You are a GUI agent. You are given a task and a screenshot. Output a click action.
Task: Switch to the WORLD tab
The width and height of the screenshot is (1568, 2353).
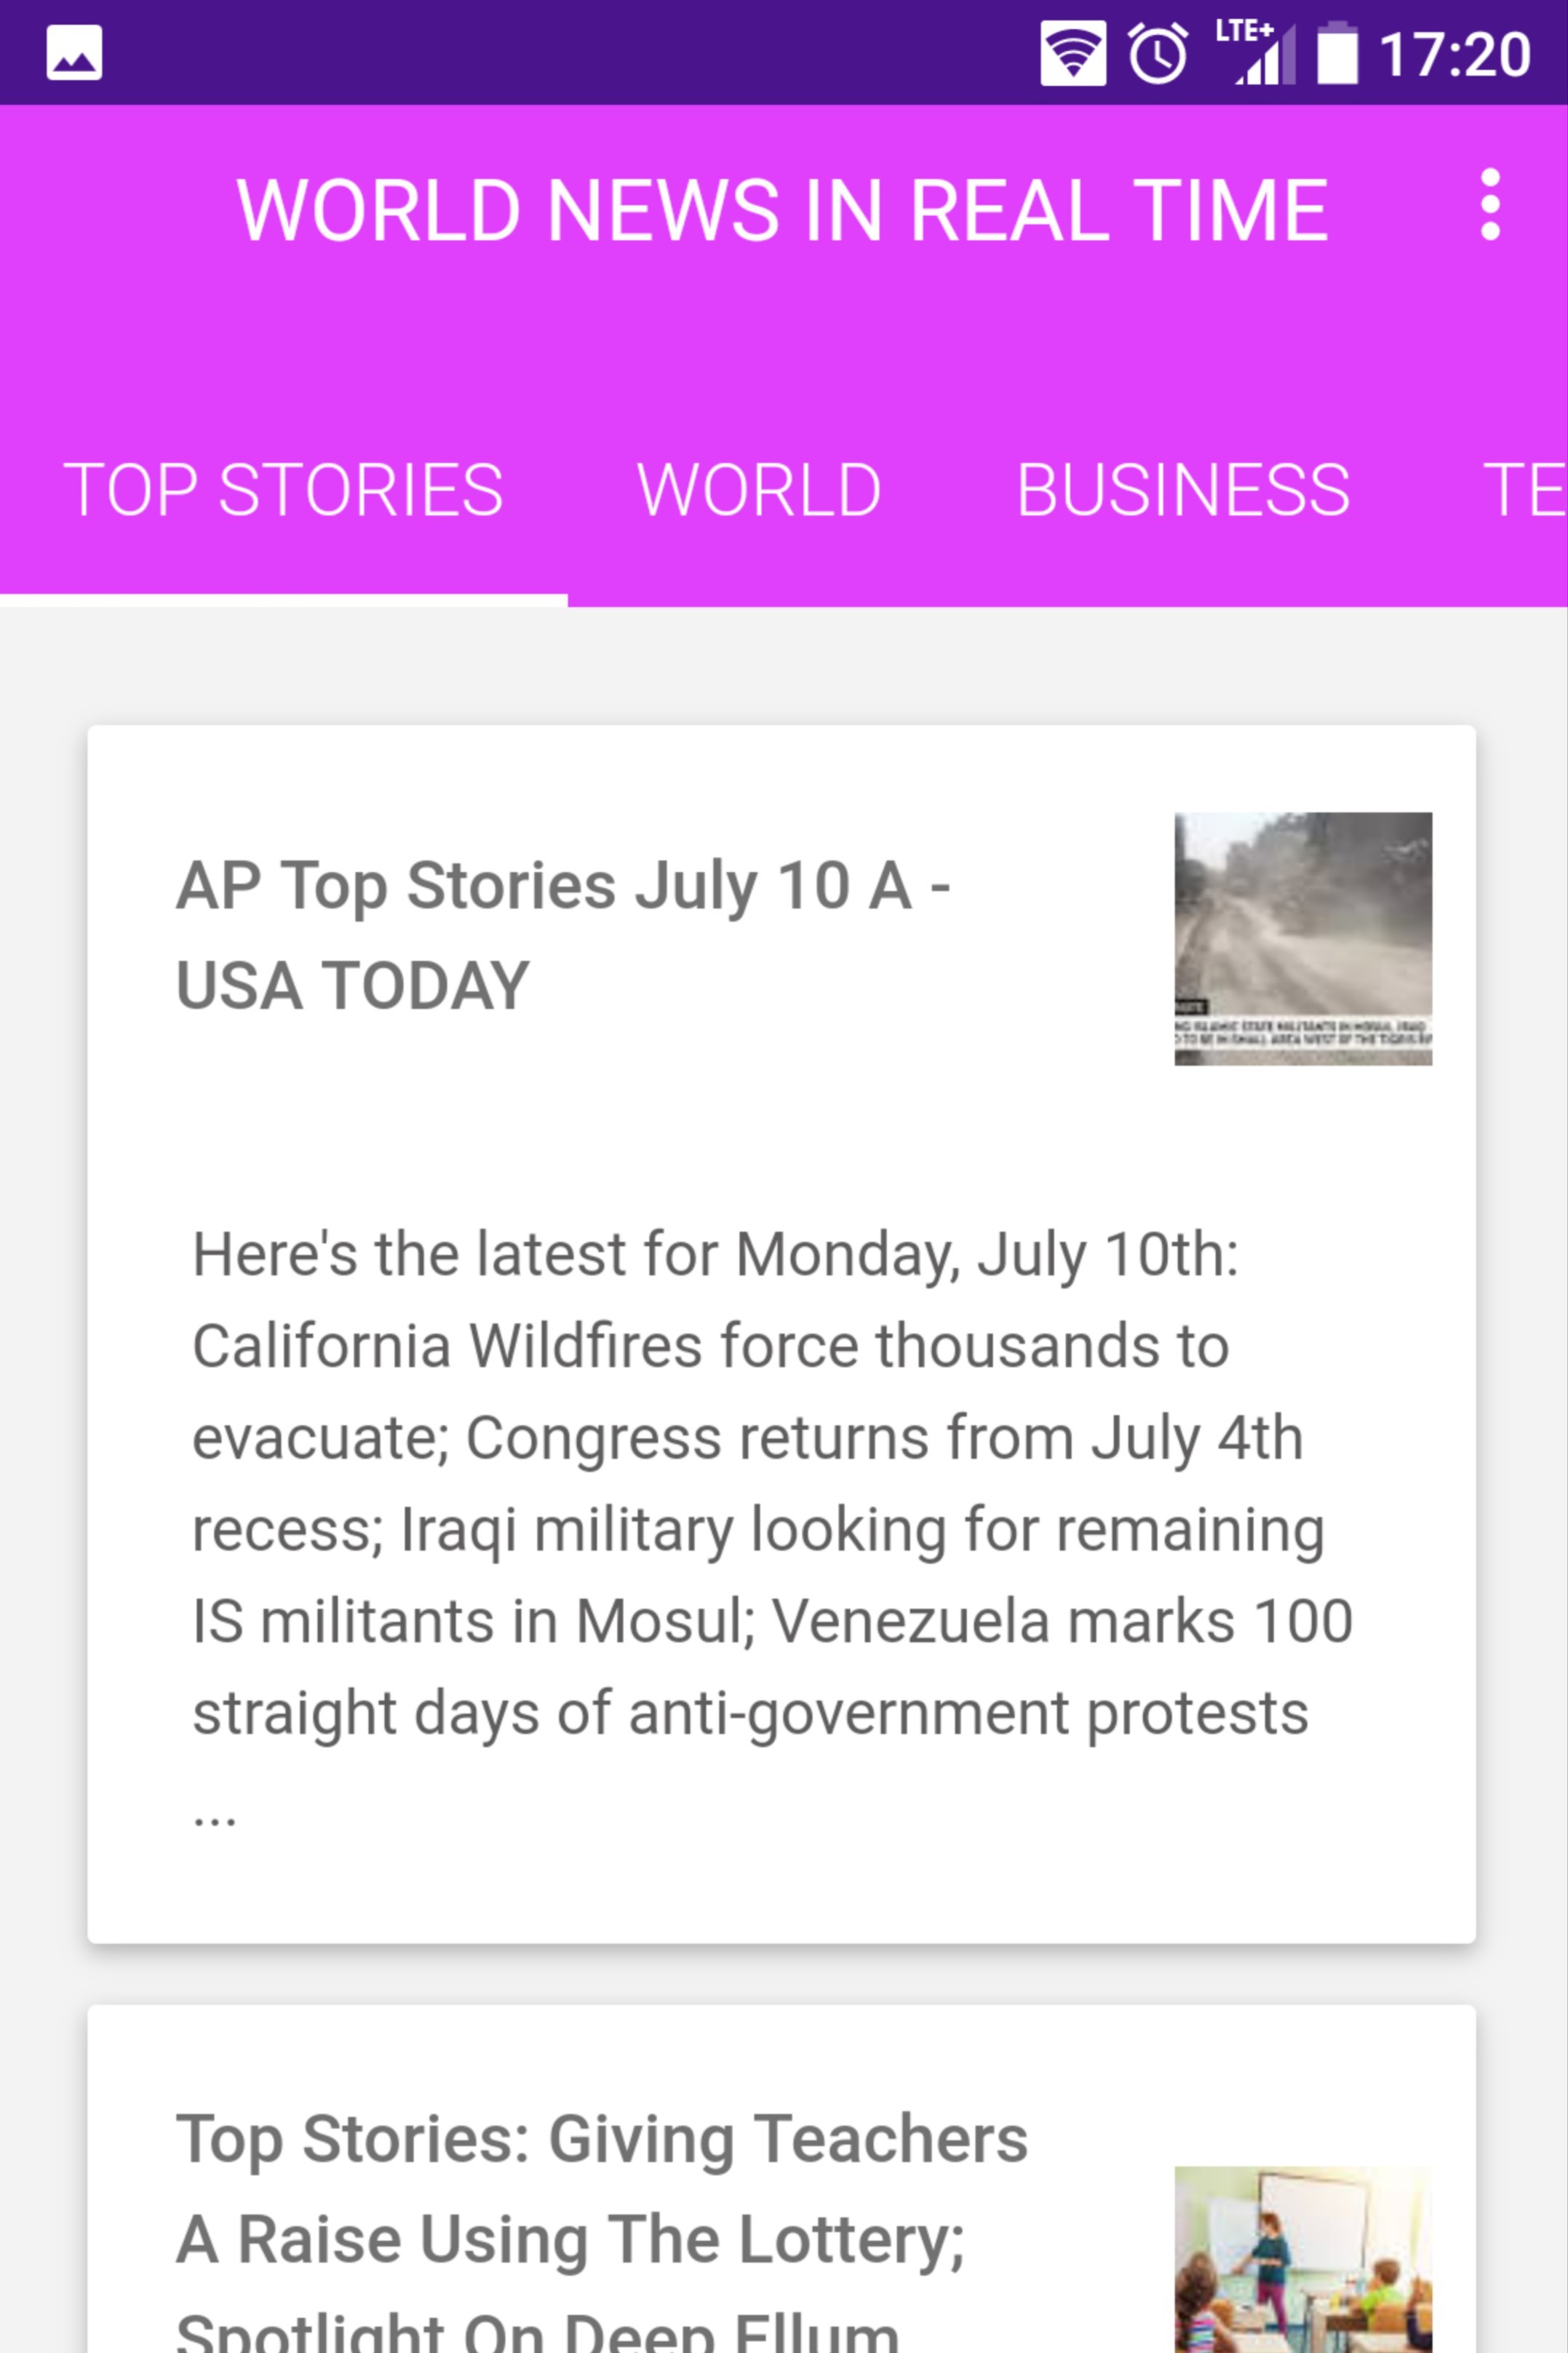point(759,490)
